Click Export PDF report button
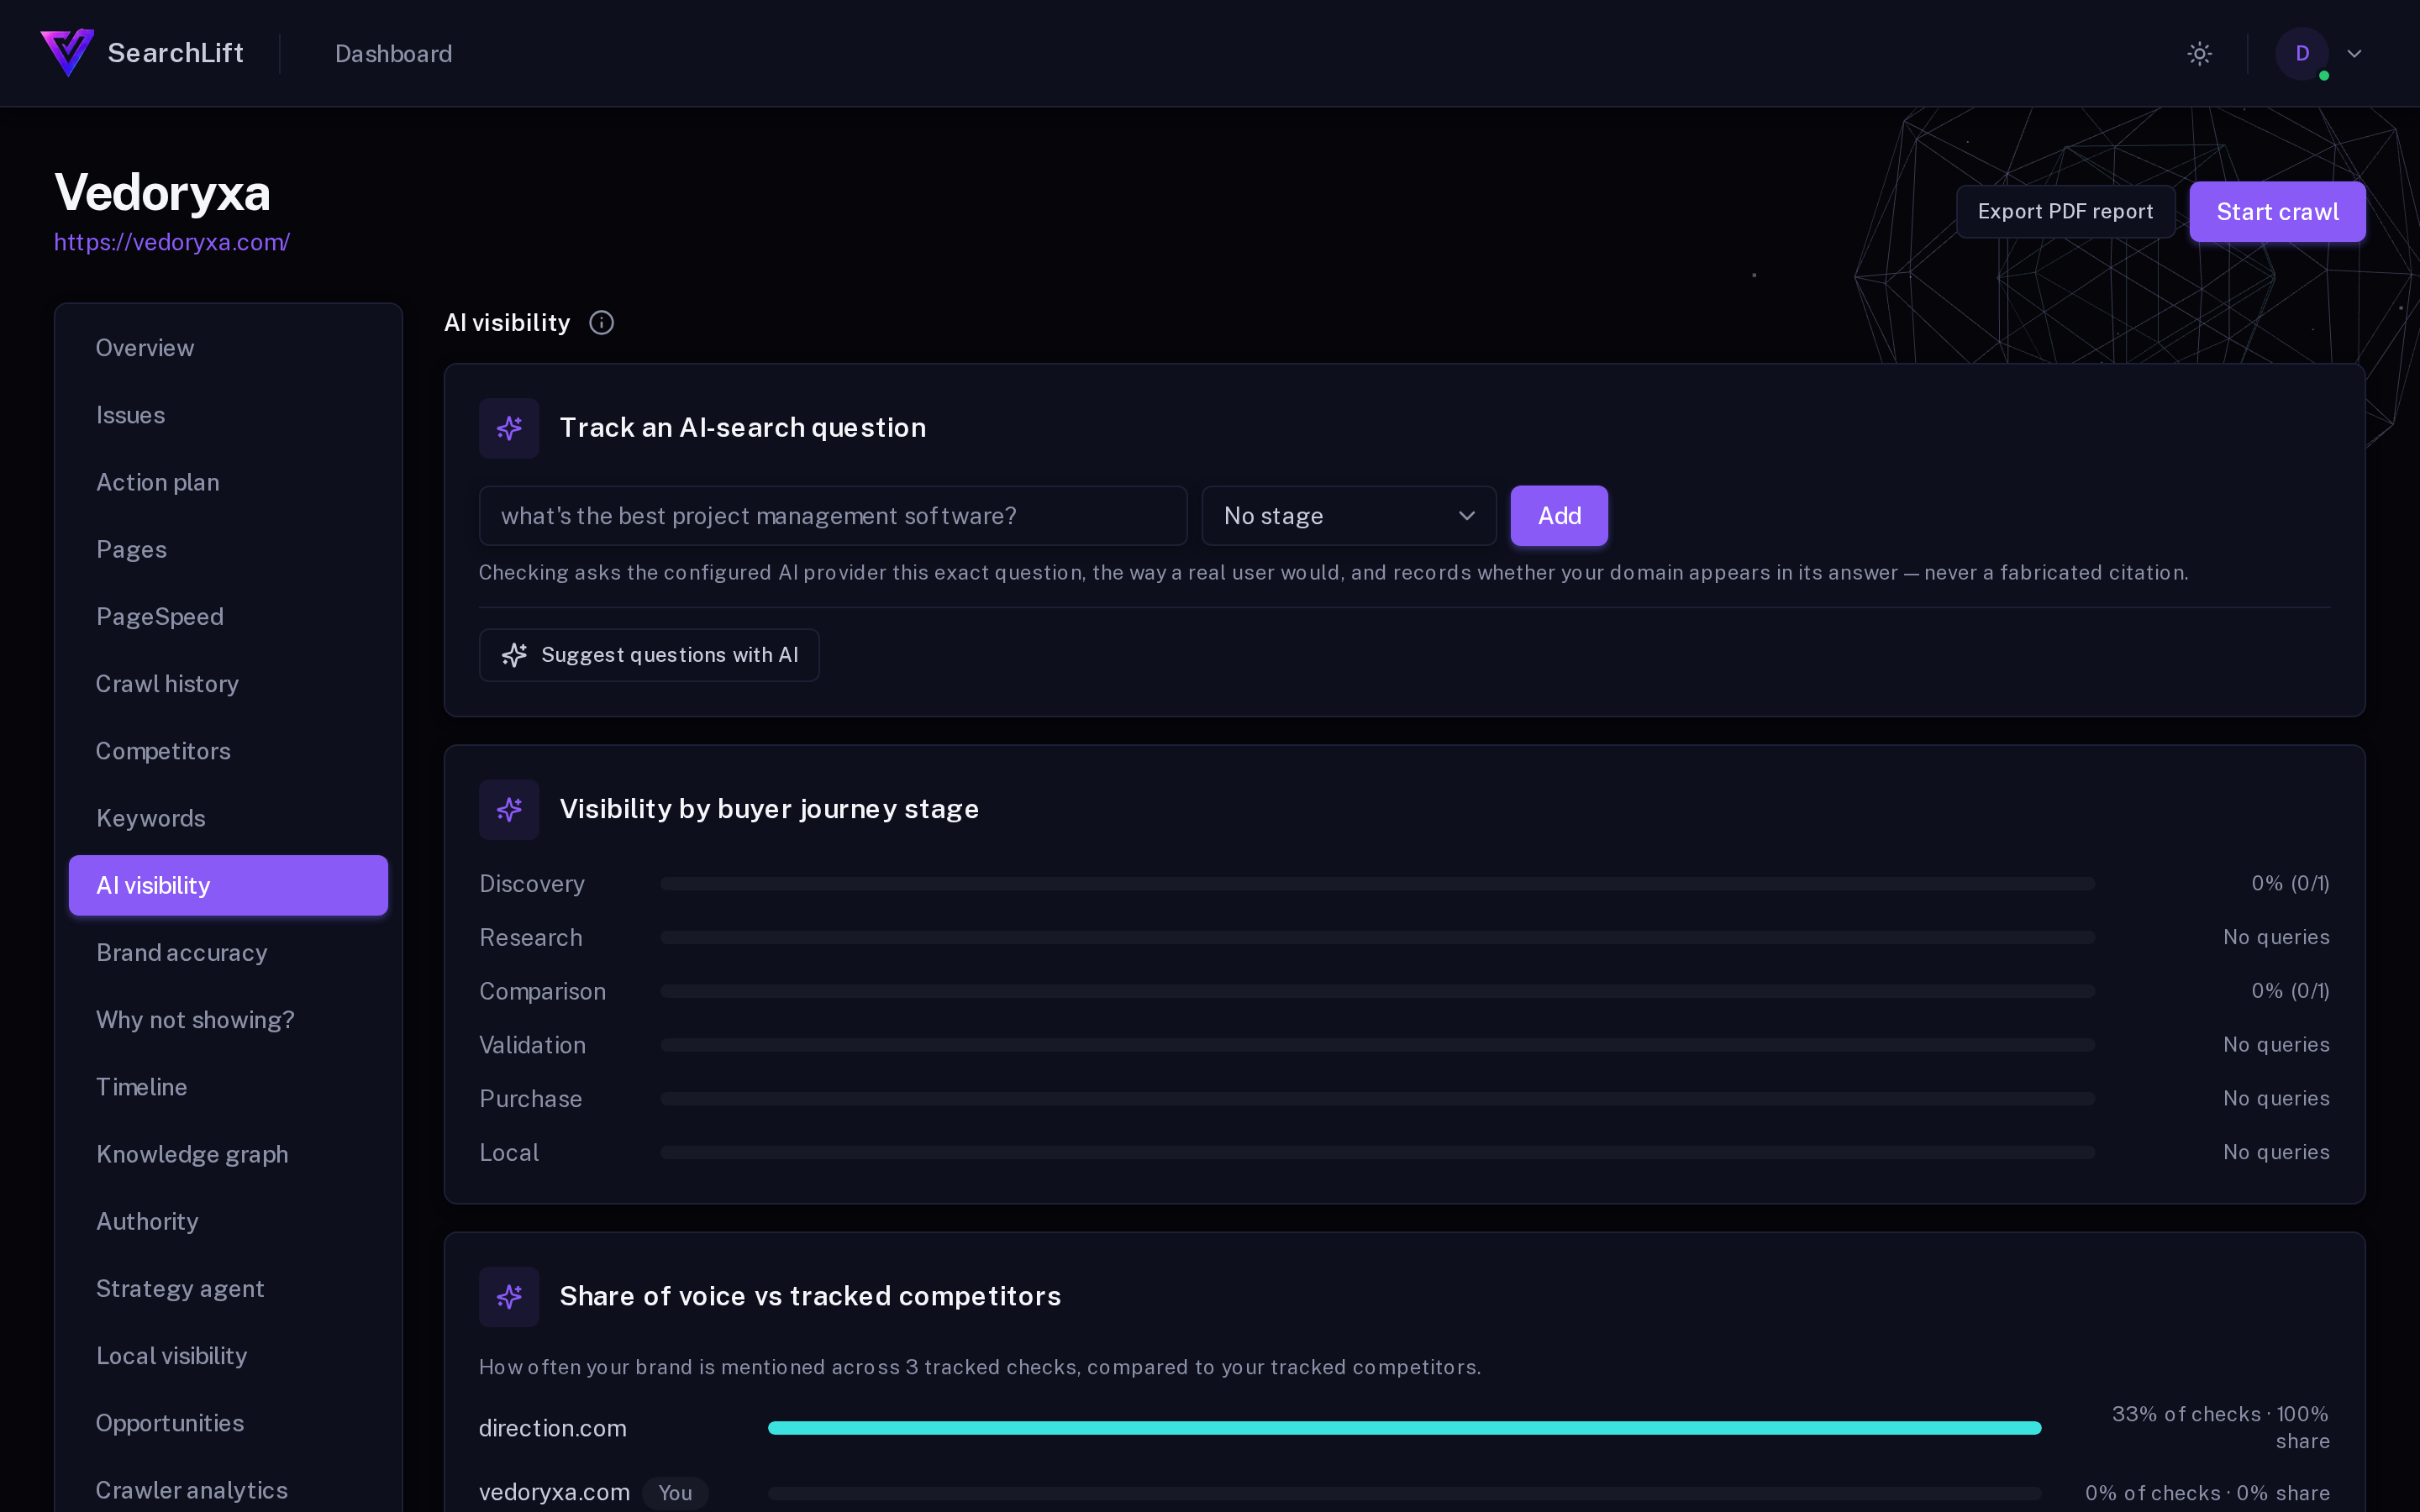The width and height of the screenshot is (2420, 1512). tap(2065, 212)
